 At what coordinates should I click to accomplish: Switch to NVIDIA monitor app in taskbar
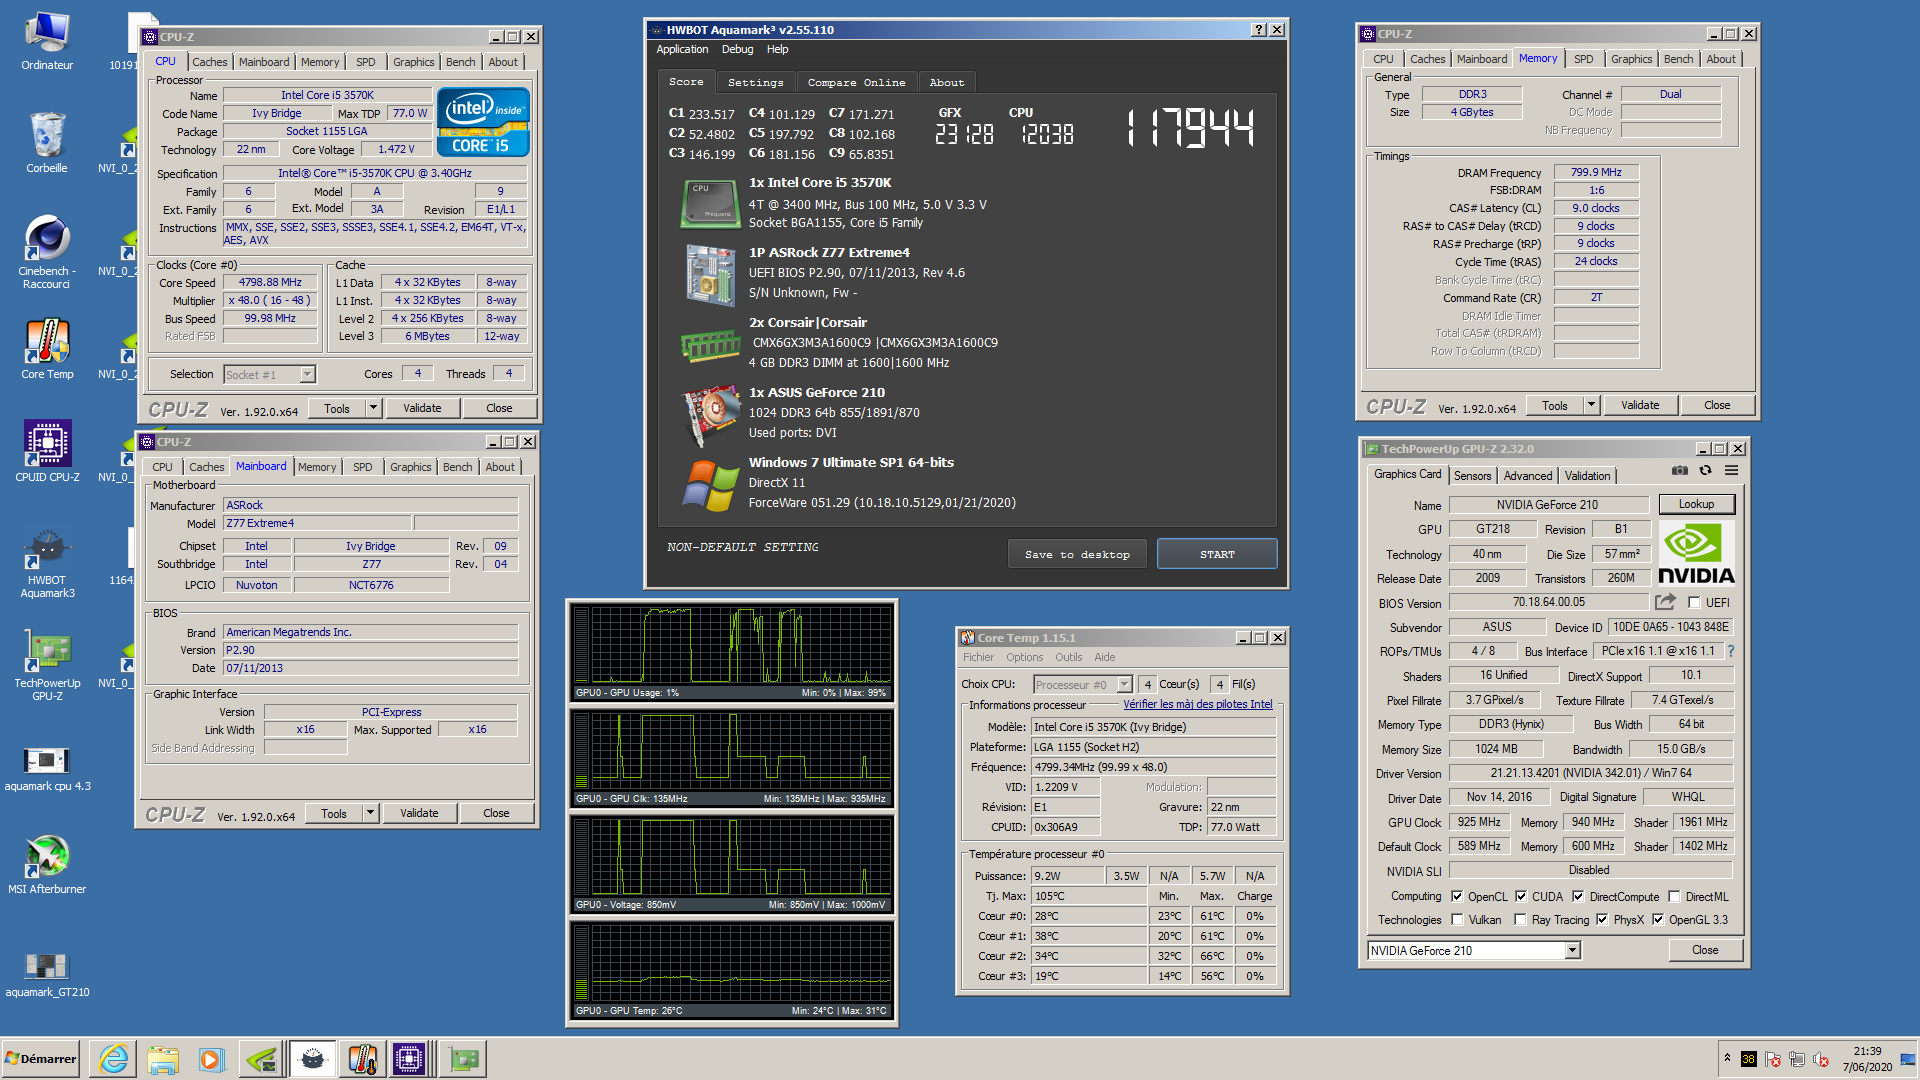coord(261,1058)
